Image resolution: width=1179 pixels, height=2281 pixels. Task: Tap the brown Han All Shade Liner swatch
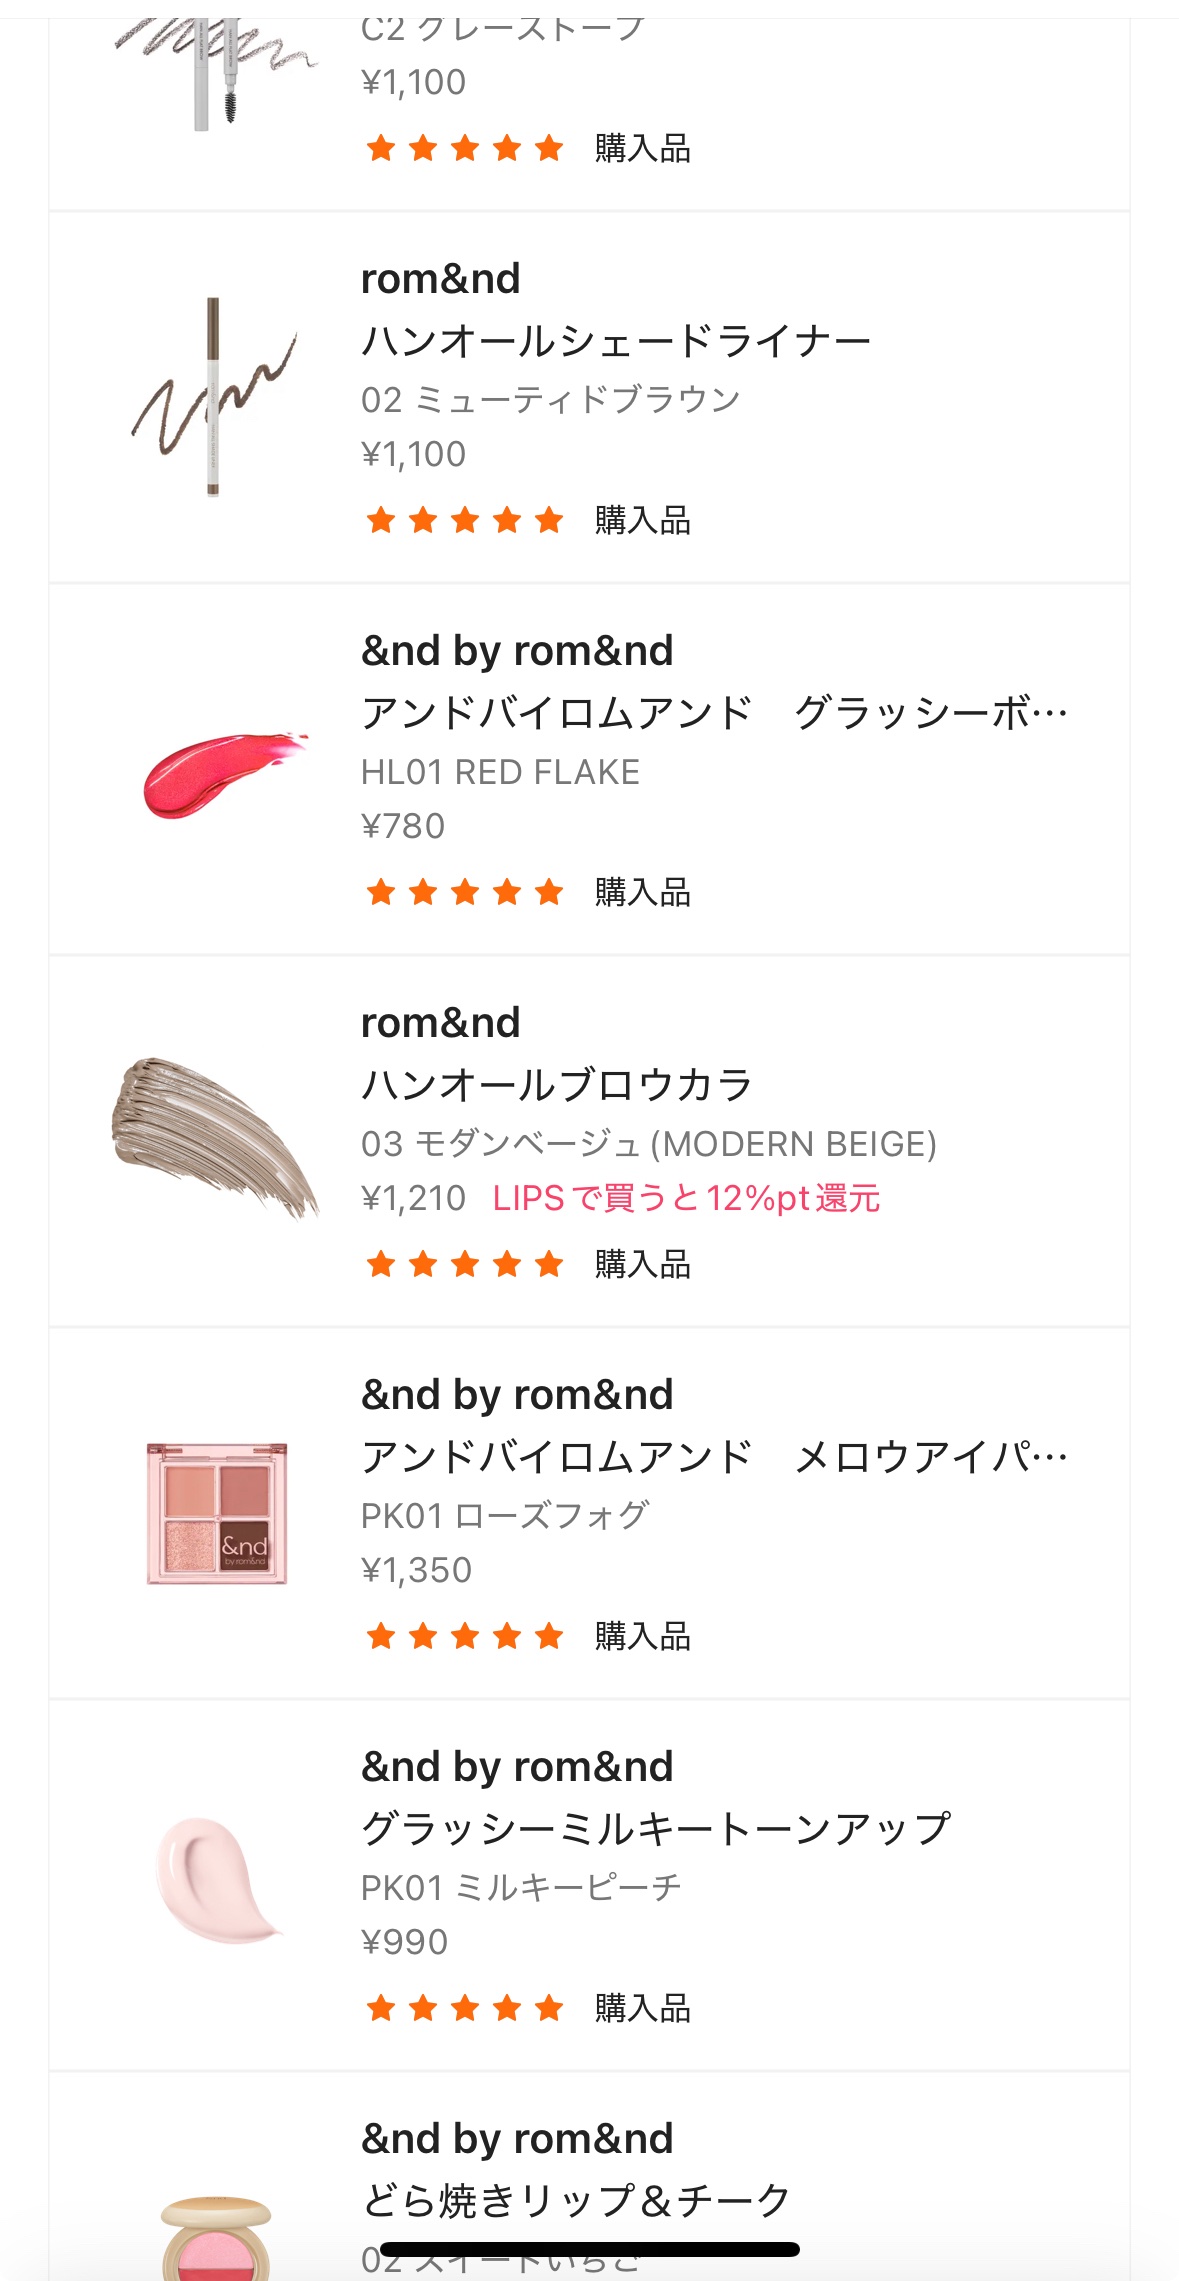(214, 397)
